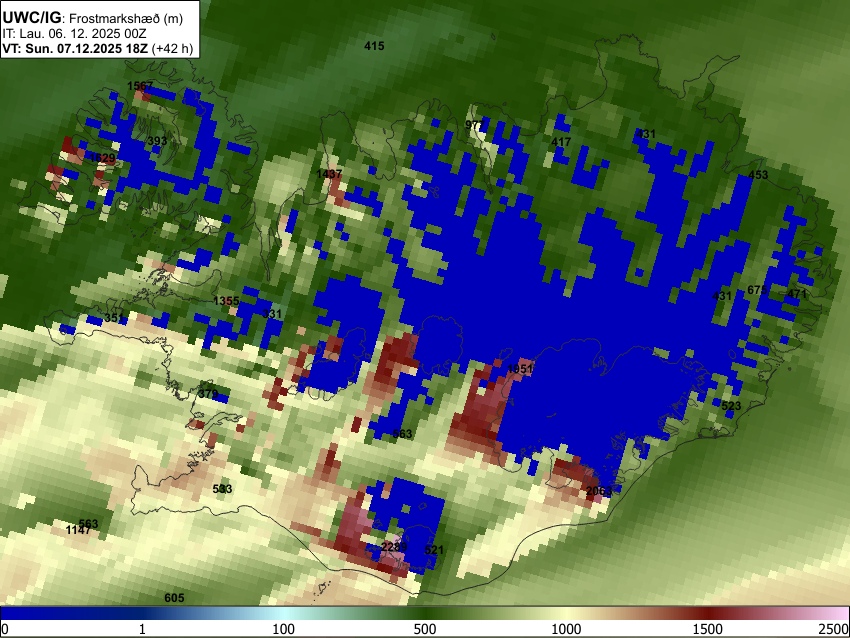Click the map value 1567
This screenshot has width=850, height=638.
point(140,86)
